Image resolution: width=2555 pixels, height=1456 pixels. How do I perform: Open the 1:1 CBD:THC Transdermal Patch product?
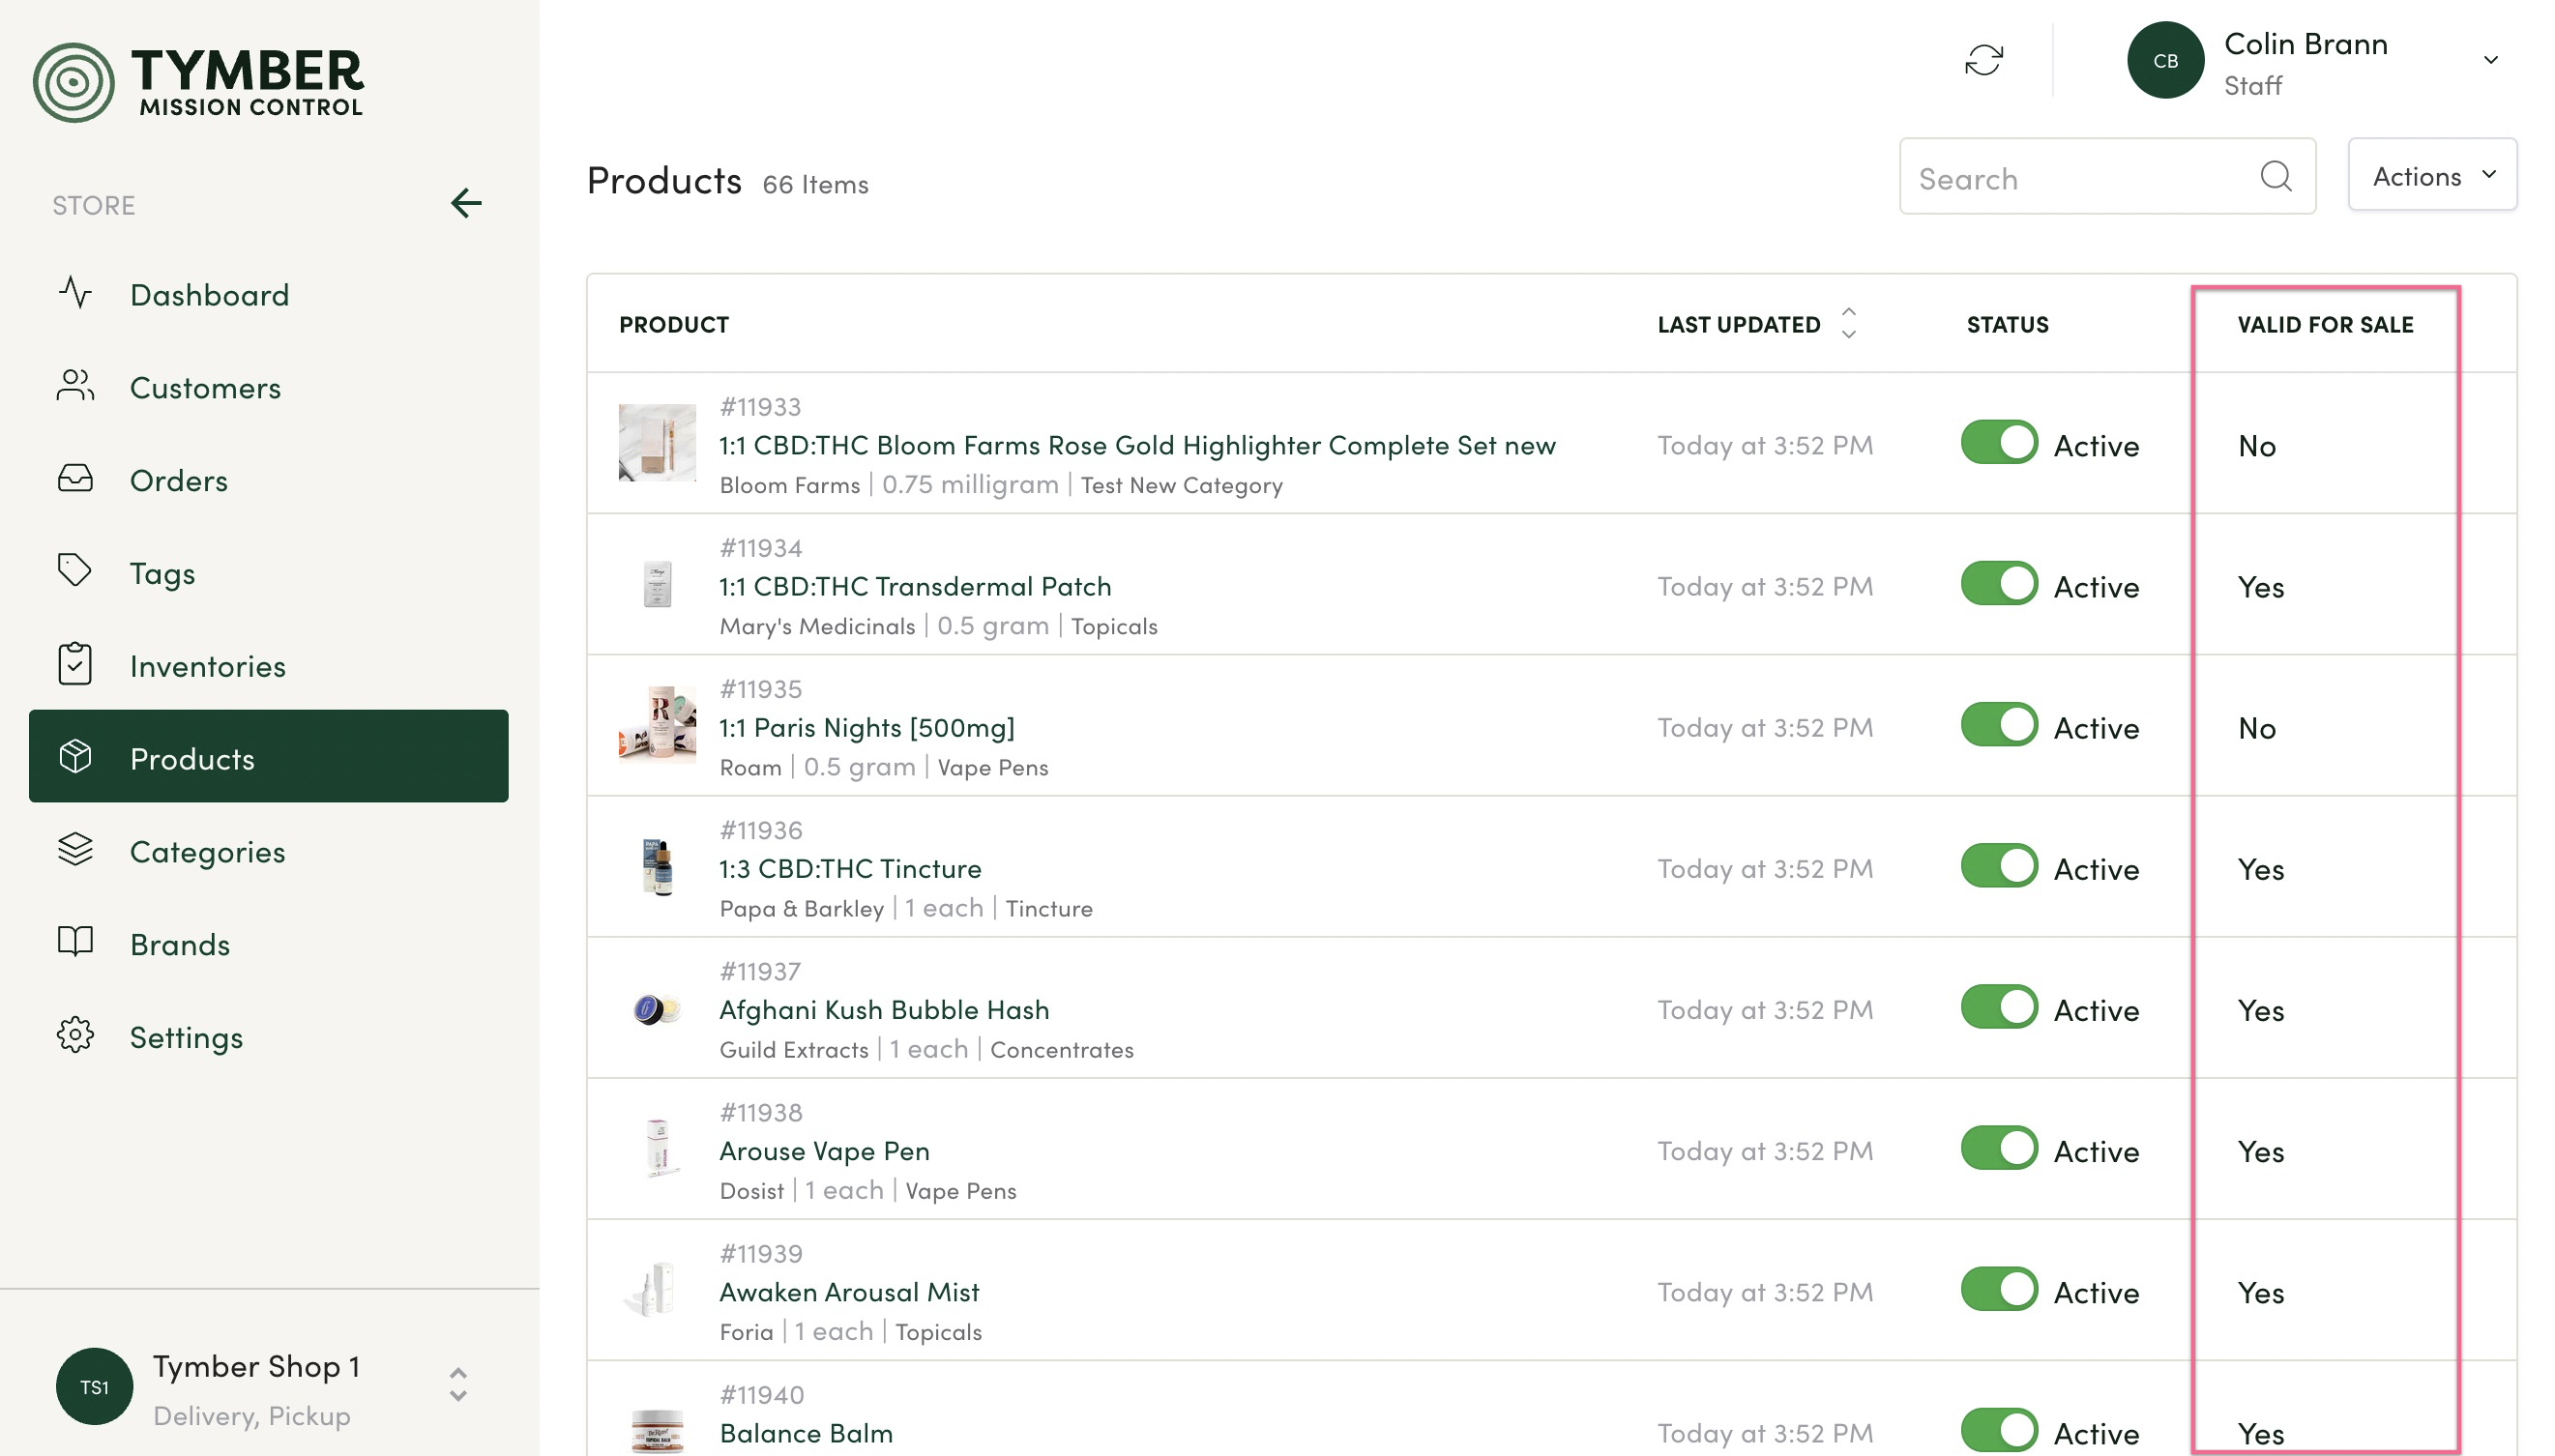pyautogui.click(x=915, y=586)
